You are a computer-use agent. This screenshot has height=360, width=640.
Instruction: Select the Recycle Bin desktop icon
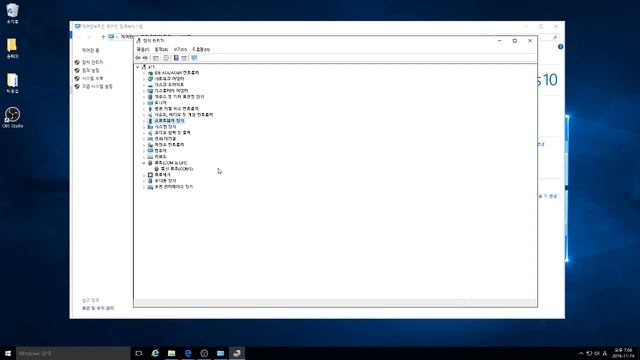[x=12, y=13]
